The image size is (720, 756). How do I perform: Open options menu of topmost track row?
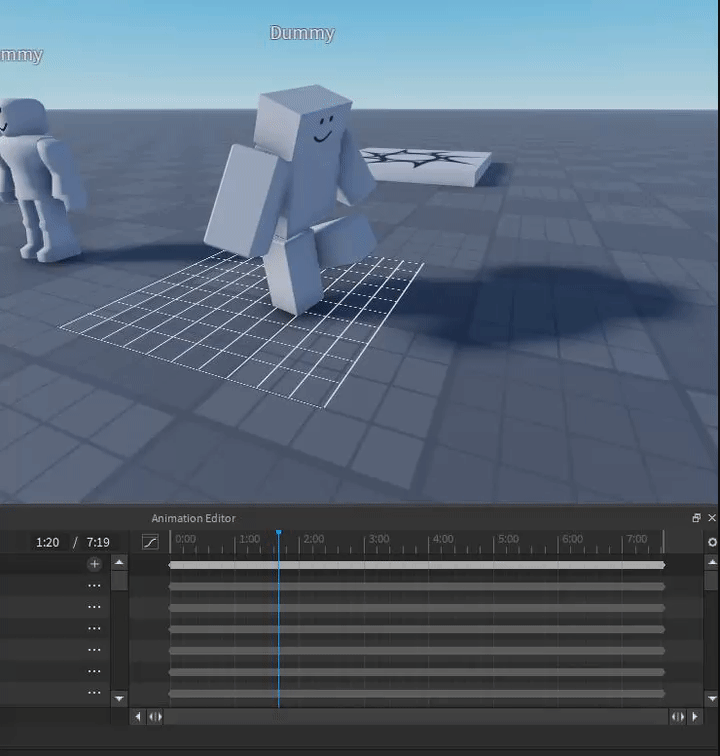[95, 586]
